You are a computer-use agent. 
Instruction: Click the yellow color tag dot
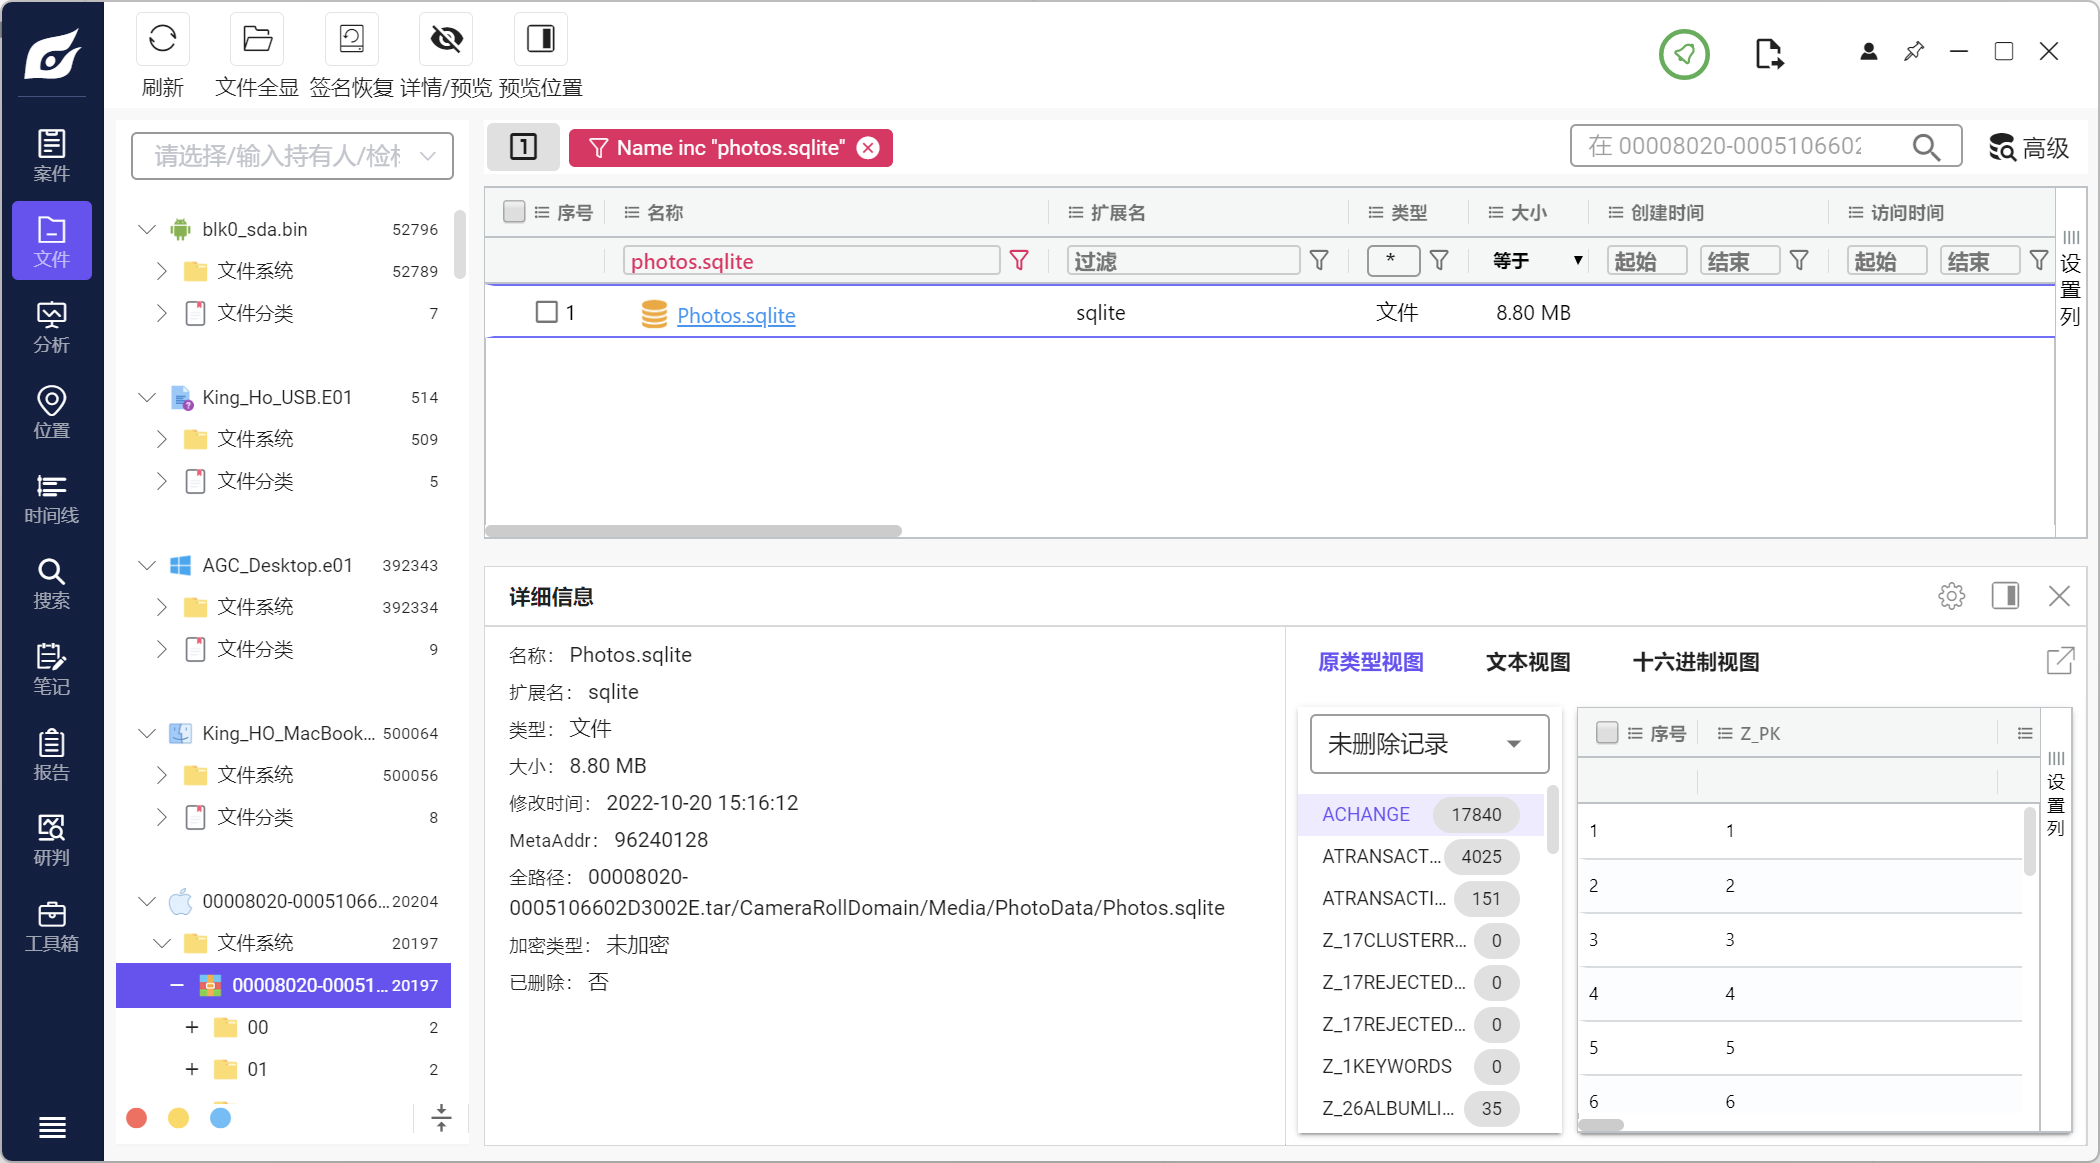pos(178,1117)
